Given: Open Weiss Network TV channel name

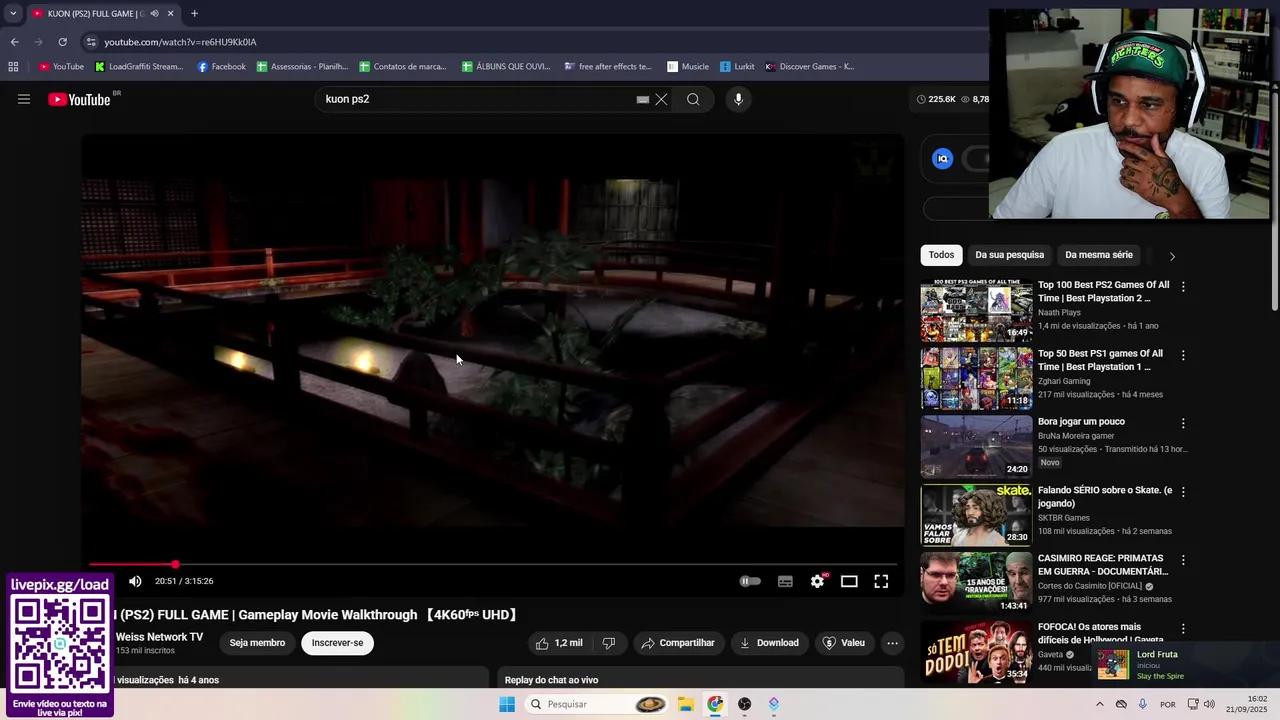Looking at the screenshot, I should 159,637.
